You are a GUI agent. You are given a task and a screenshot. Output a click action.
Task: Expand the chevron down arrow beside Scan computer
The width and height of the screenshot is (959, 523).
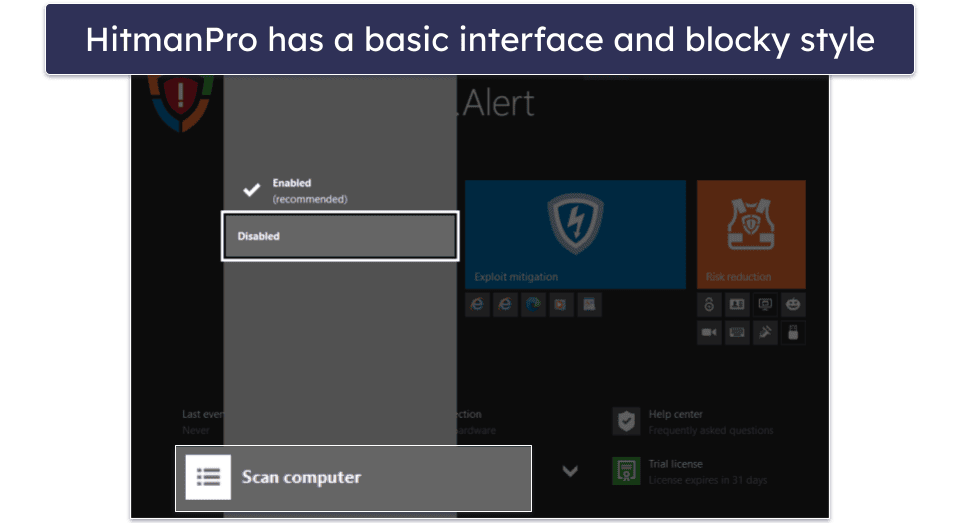coord(570,471)
